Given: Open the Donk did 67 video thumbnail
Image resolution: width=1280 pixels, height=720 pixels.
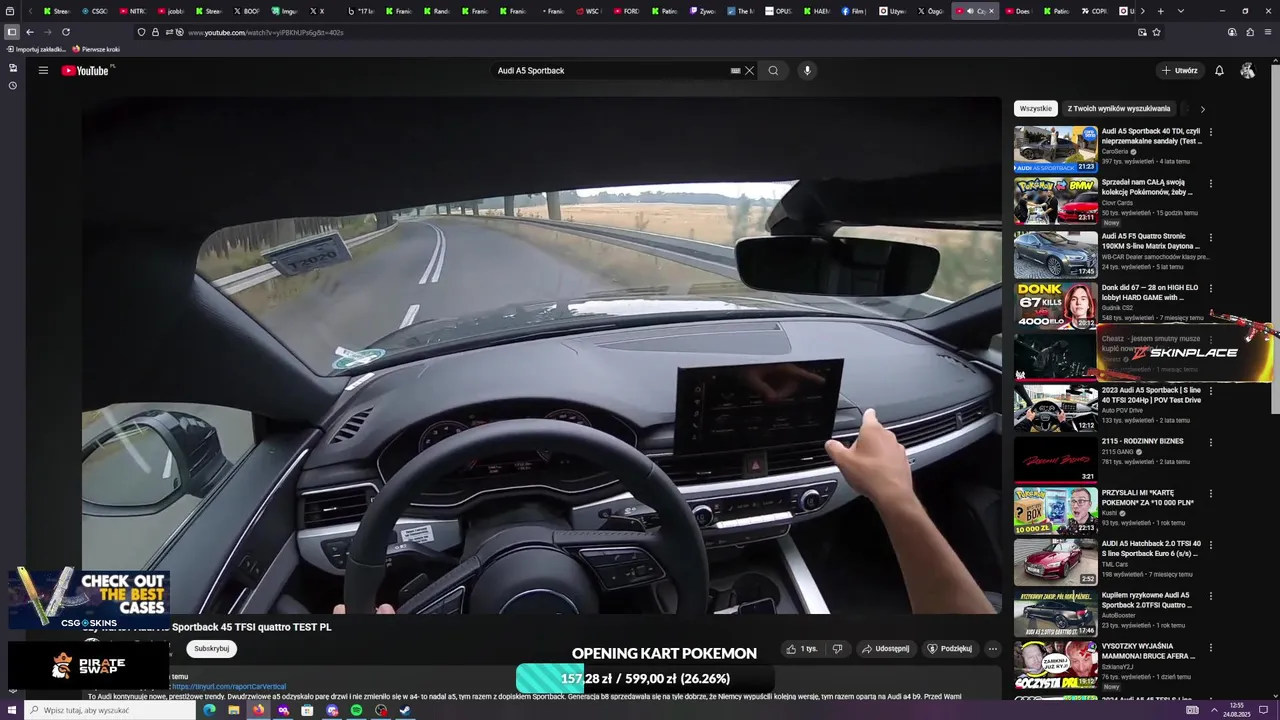Looking at the screenshot, I should (x=1055, y=305).
